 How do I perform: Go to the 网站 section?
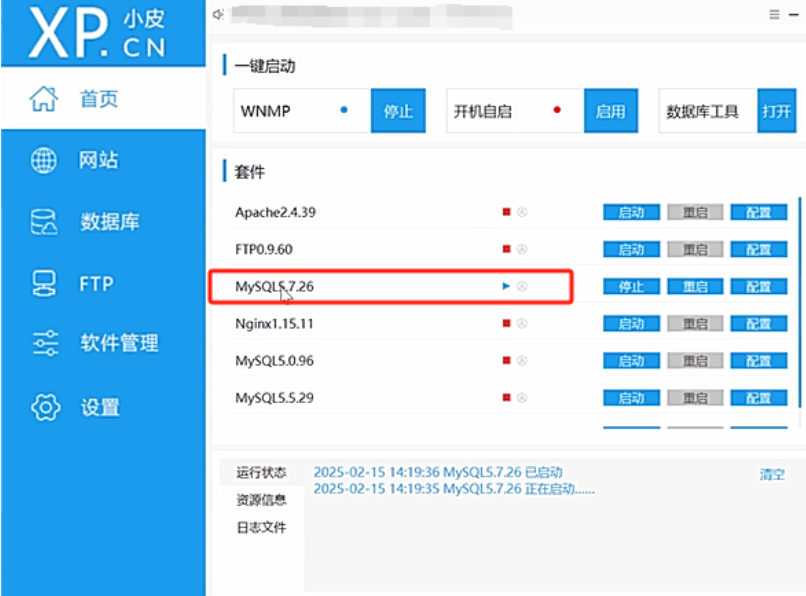click(x=98, y=160)
